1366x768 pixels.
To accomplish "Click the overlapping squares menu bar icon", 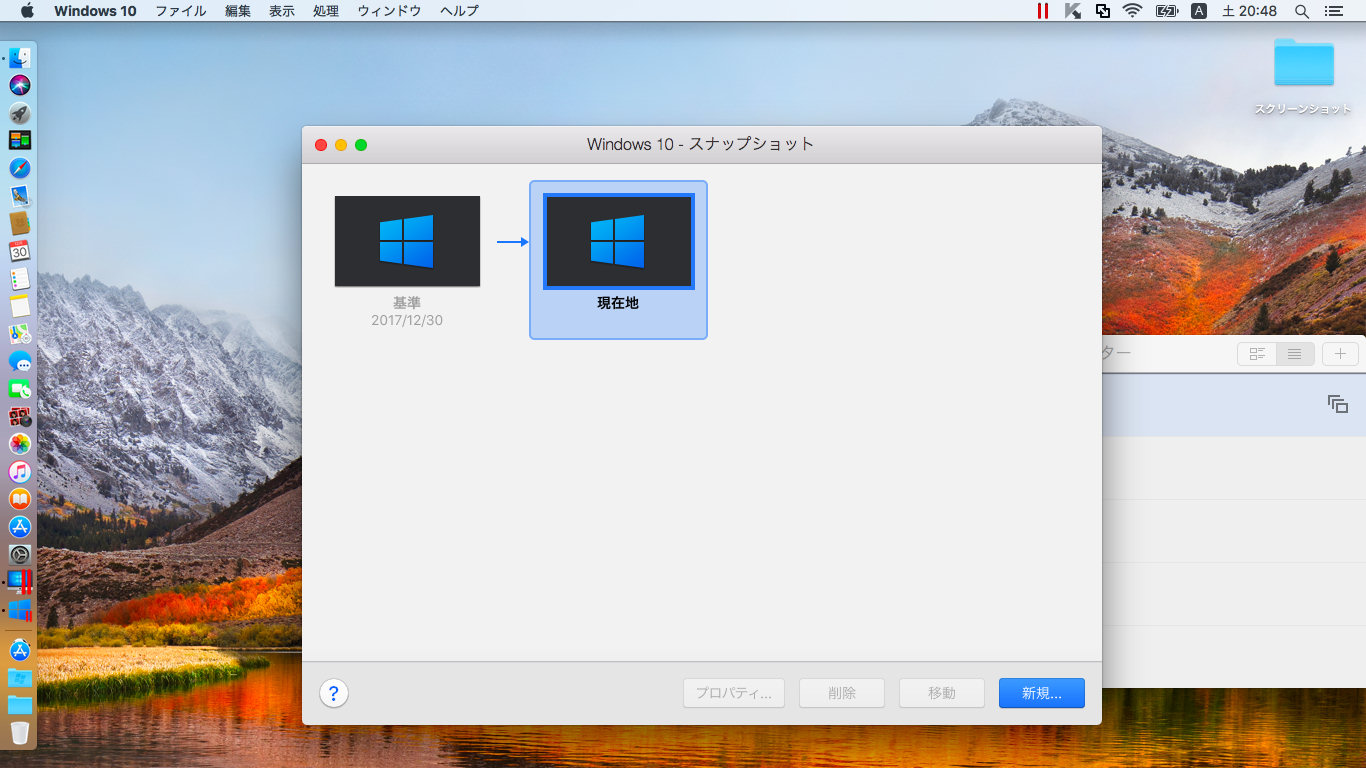I will tap(1103, 11).
